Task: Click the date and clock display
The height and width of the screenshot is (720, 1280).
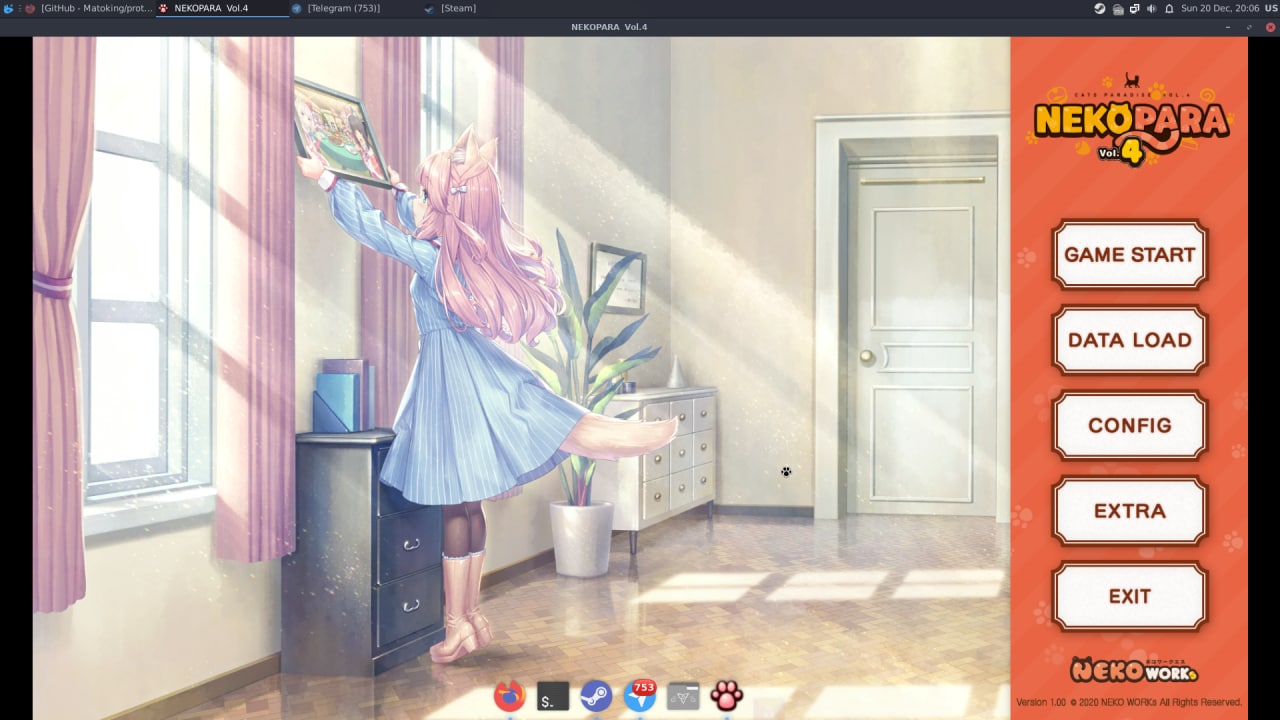Action: click(1218, 8)
